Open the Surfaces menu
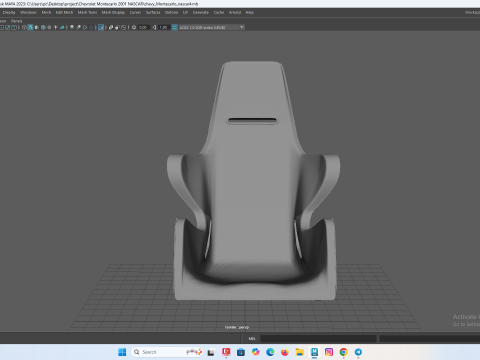This screenshot has width=480, height=360. 153,12
